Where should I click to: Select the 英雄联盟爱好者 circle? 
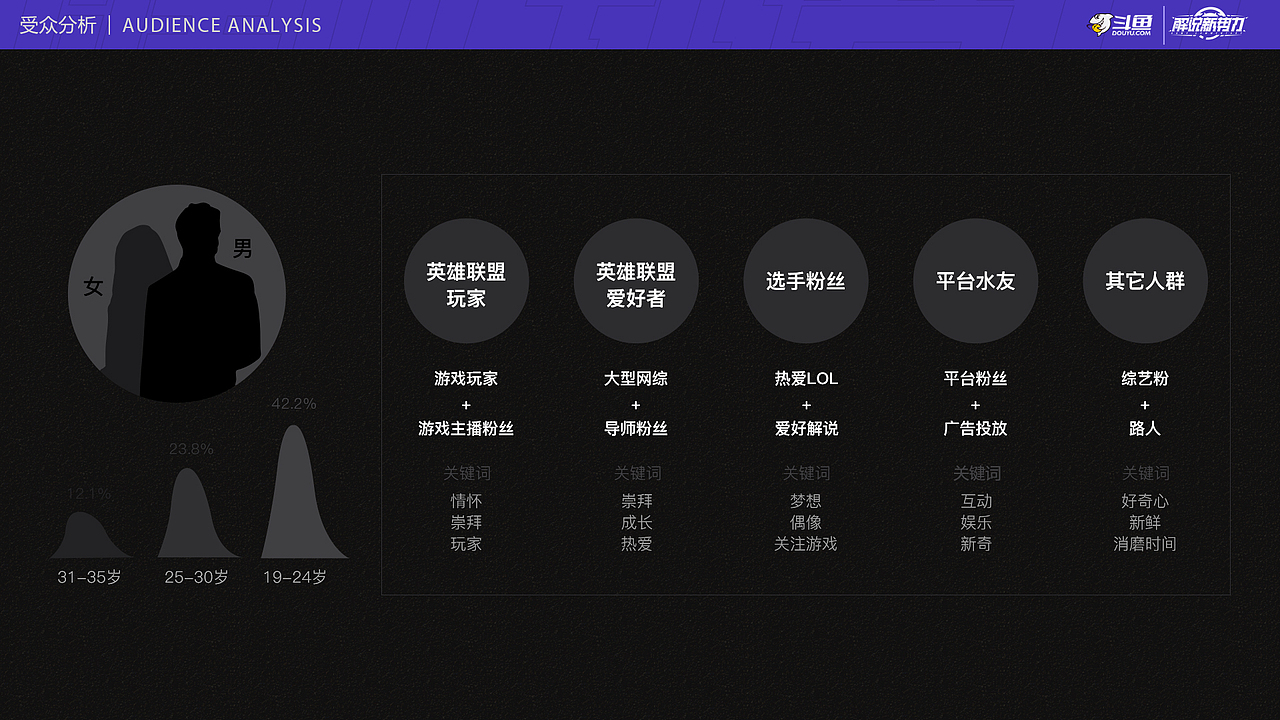tap(636, 281)
